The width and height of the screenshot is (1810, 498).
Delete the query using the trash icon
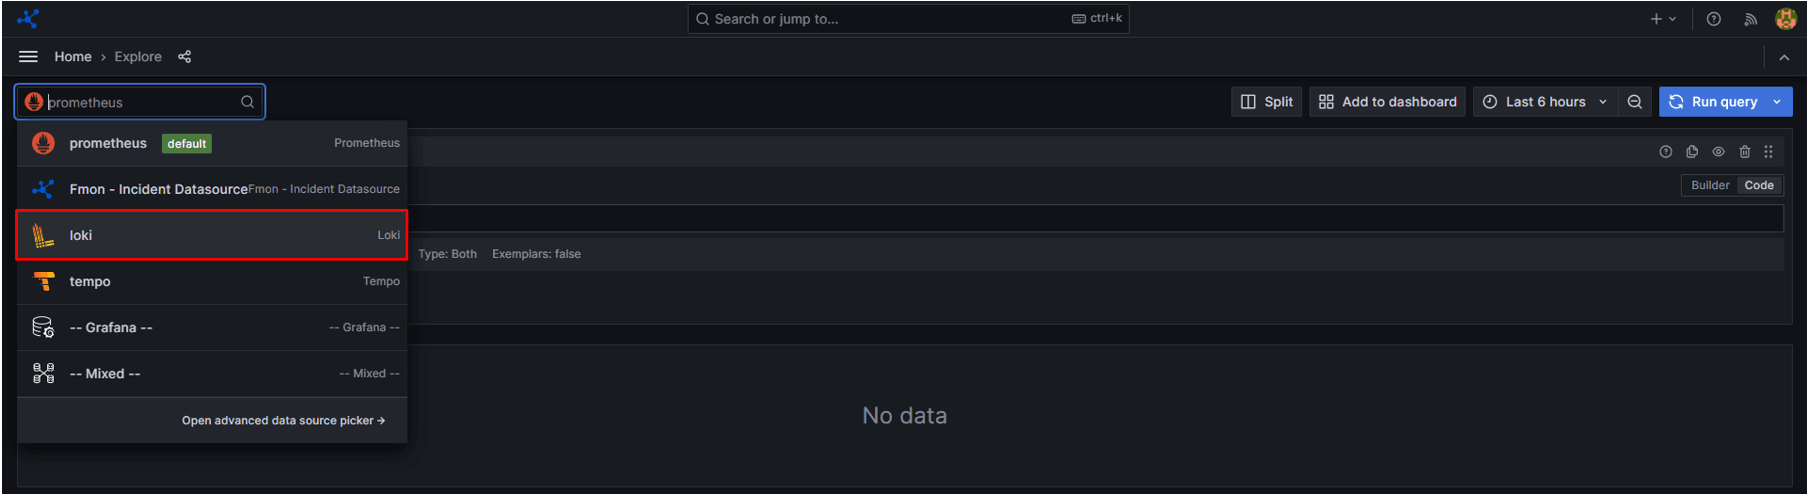tap(1745, 152)
